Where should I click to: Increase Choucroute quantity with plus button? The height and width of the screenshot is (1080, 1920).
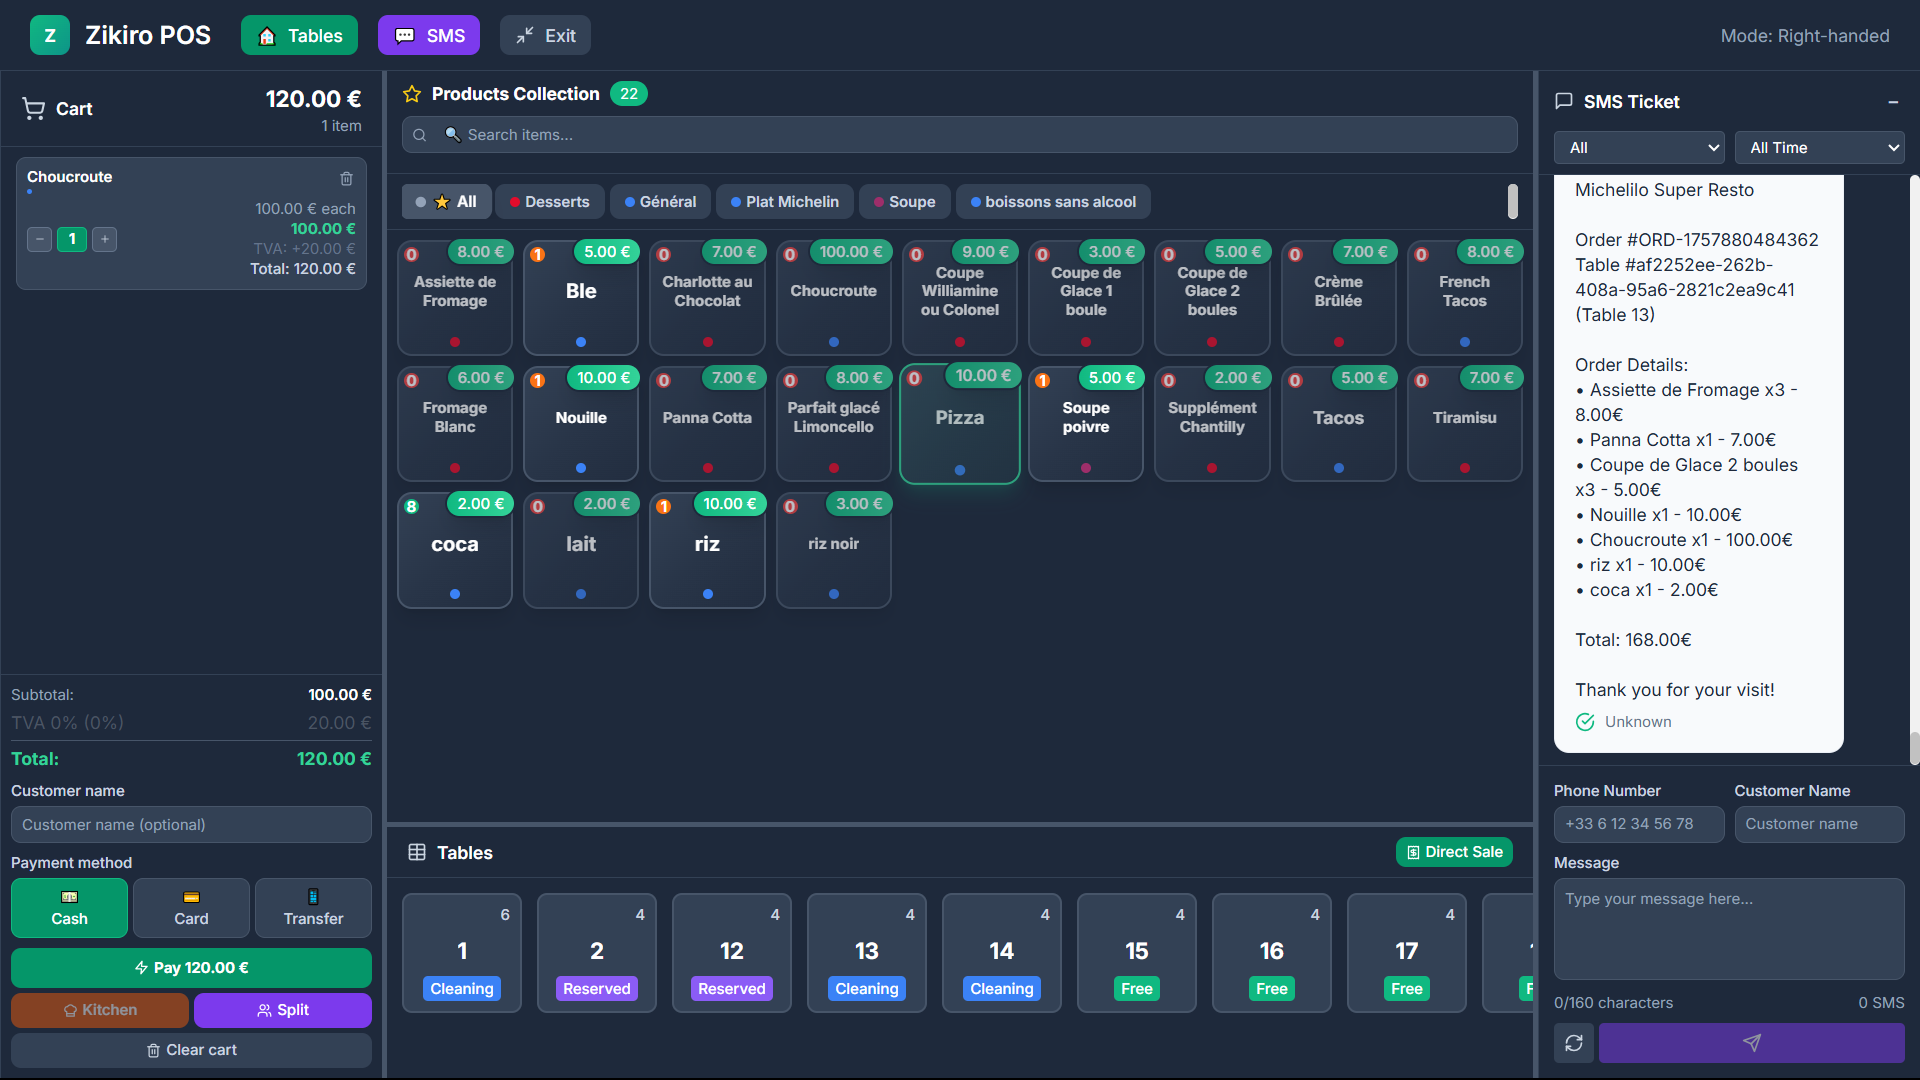pyautogui.click(x=105, y=239)
